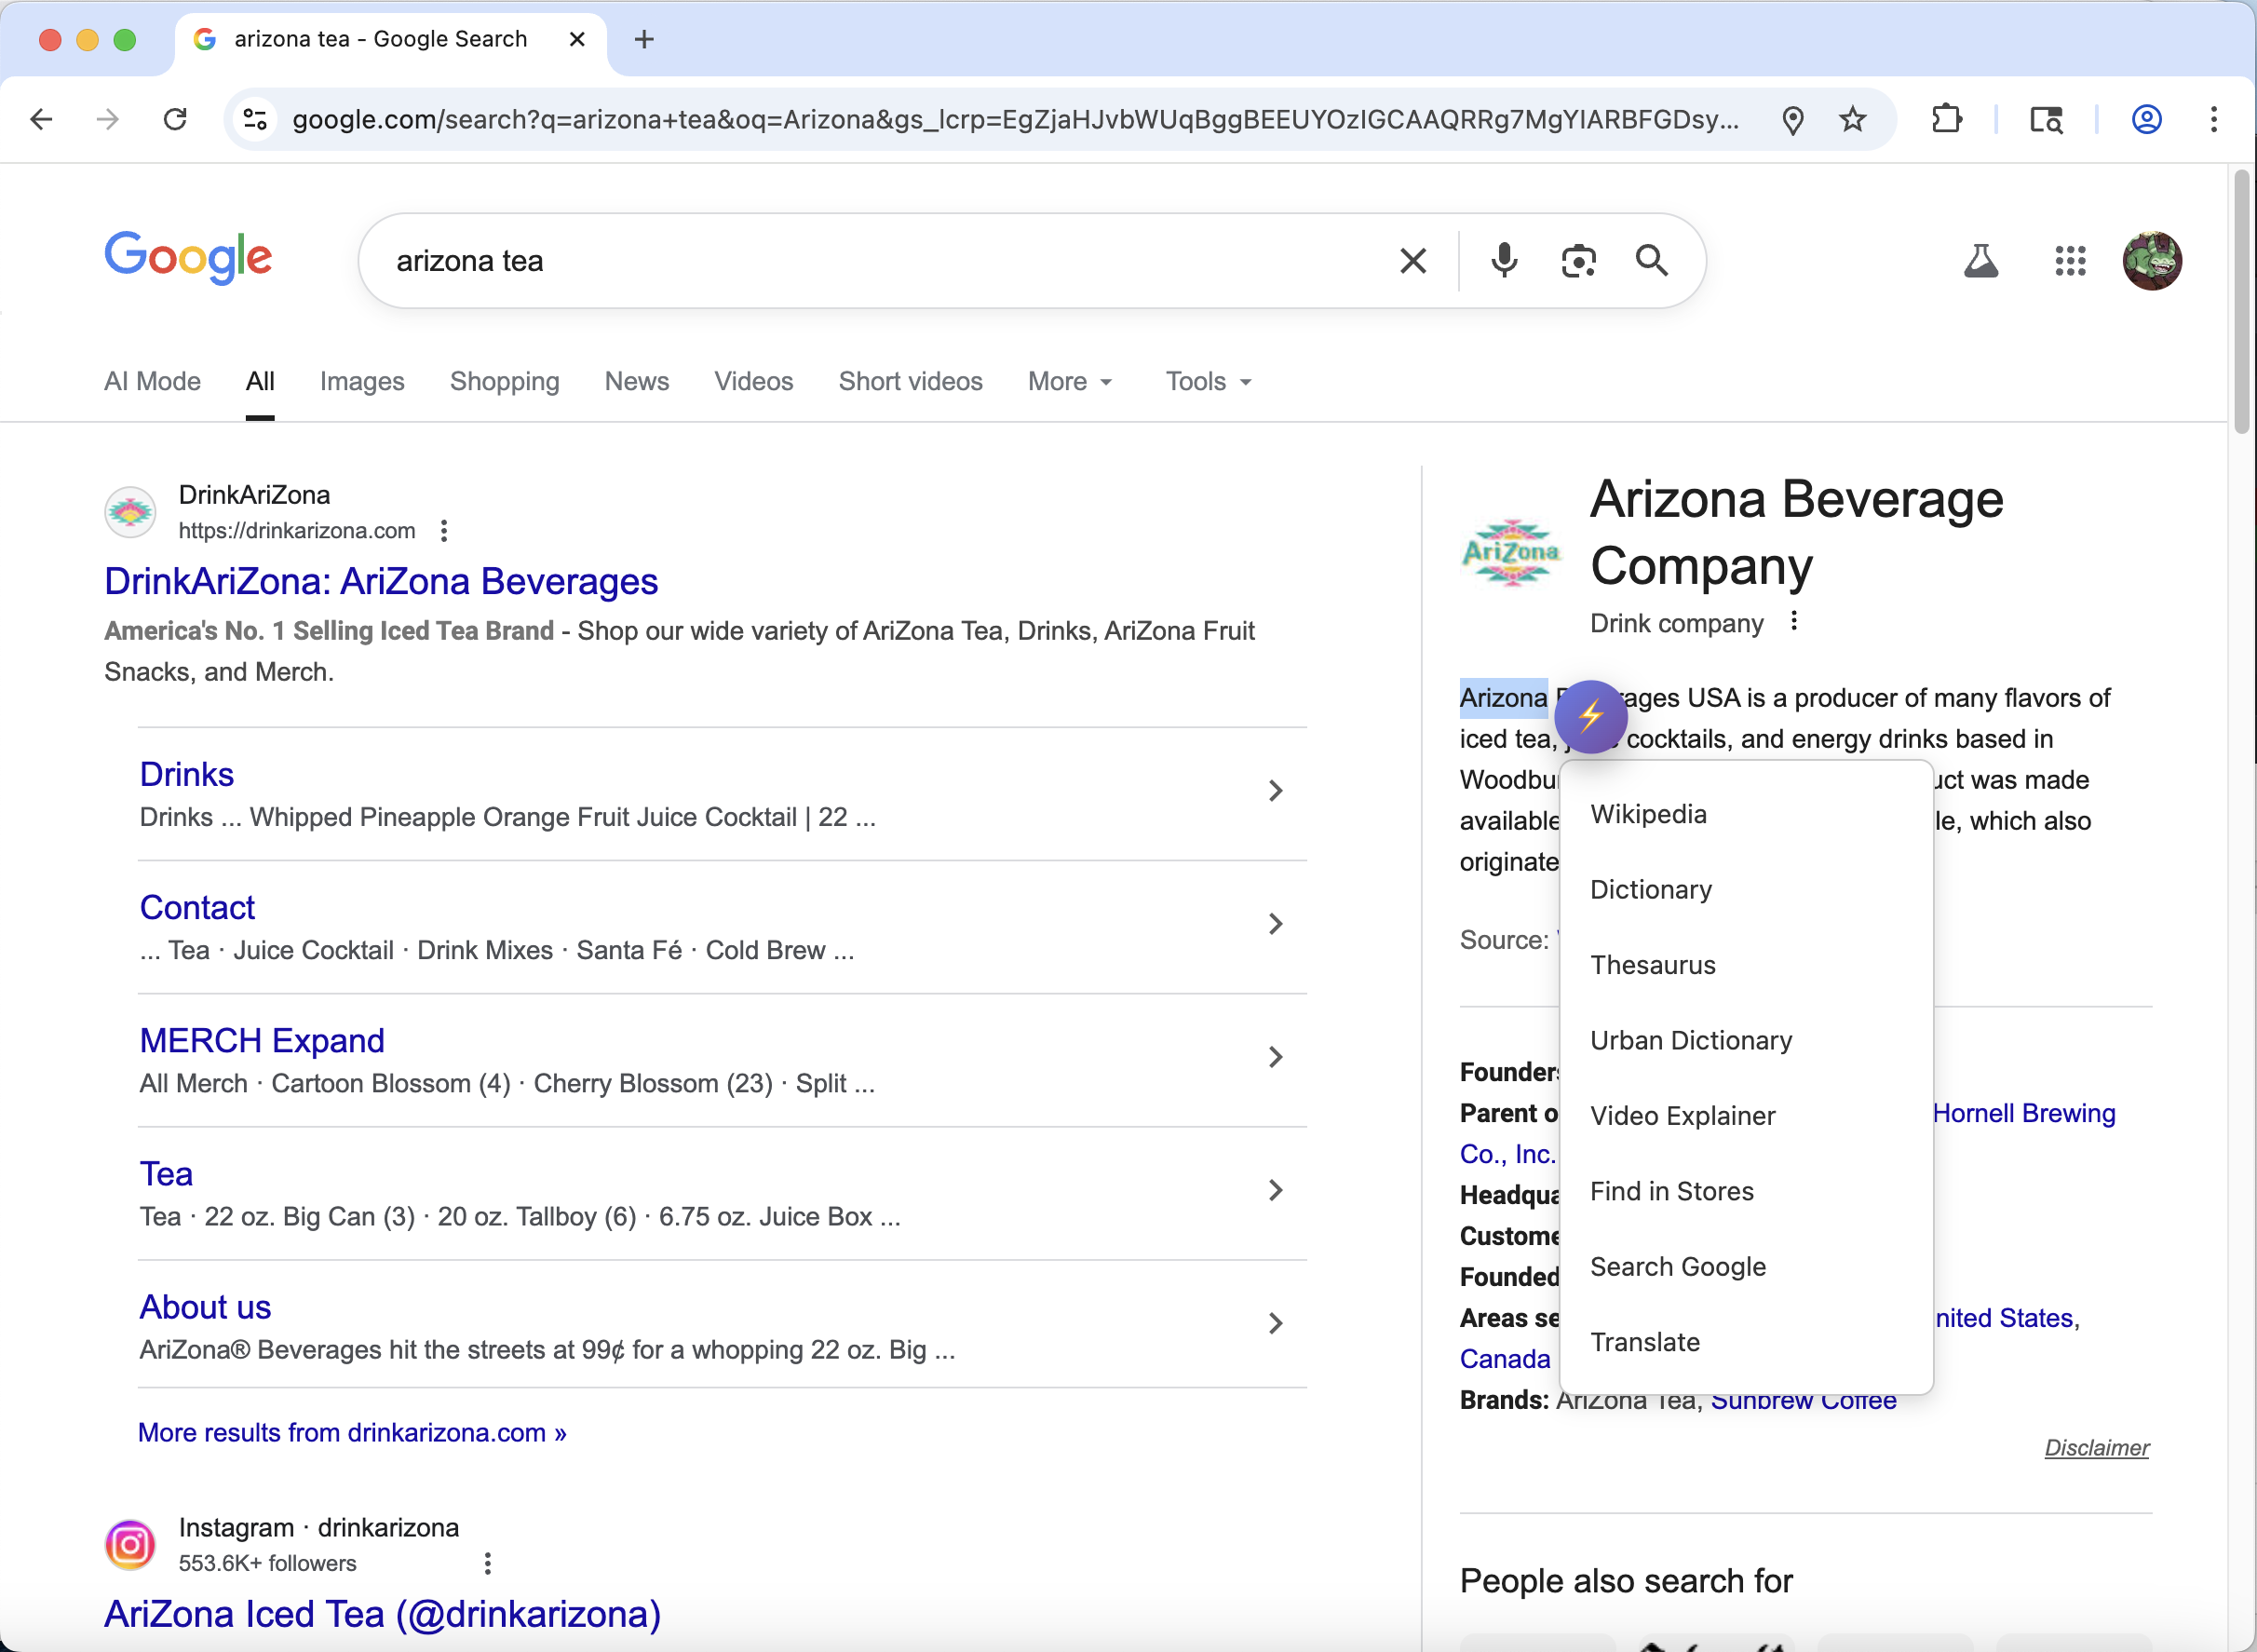2257x1652 pixels.
Task: Switch to the Images tab
Action: (362, 382)
